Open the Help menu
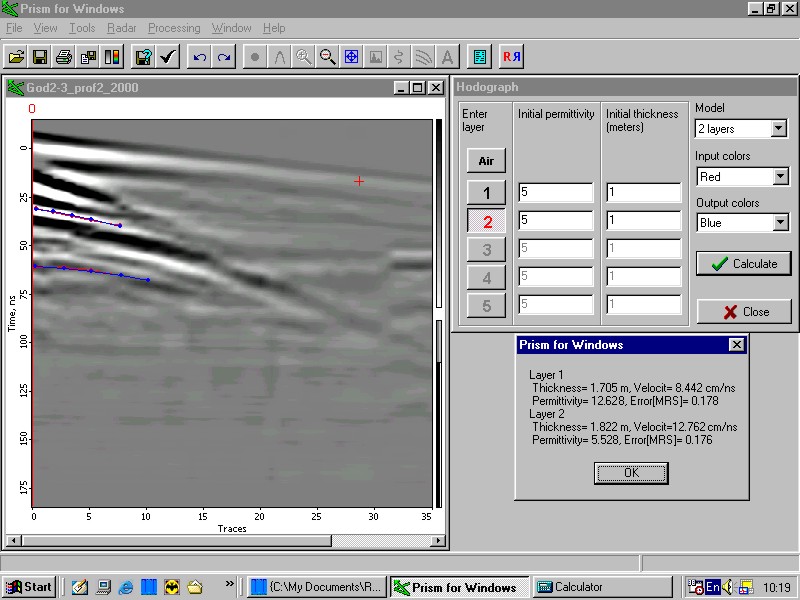The width and height of the screenshot is (800, 600). (274, 28)
